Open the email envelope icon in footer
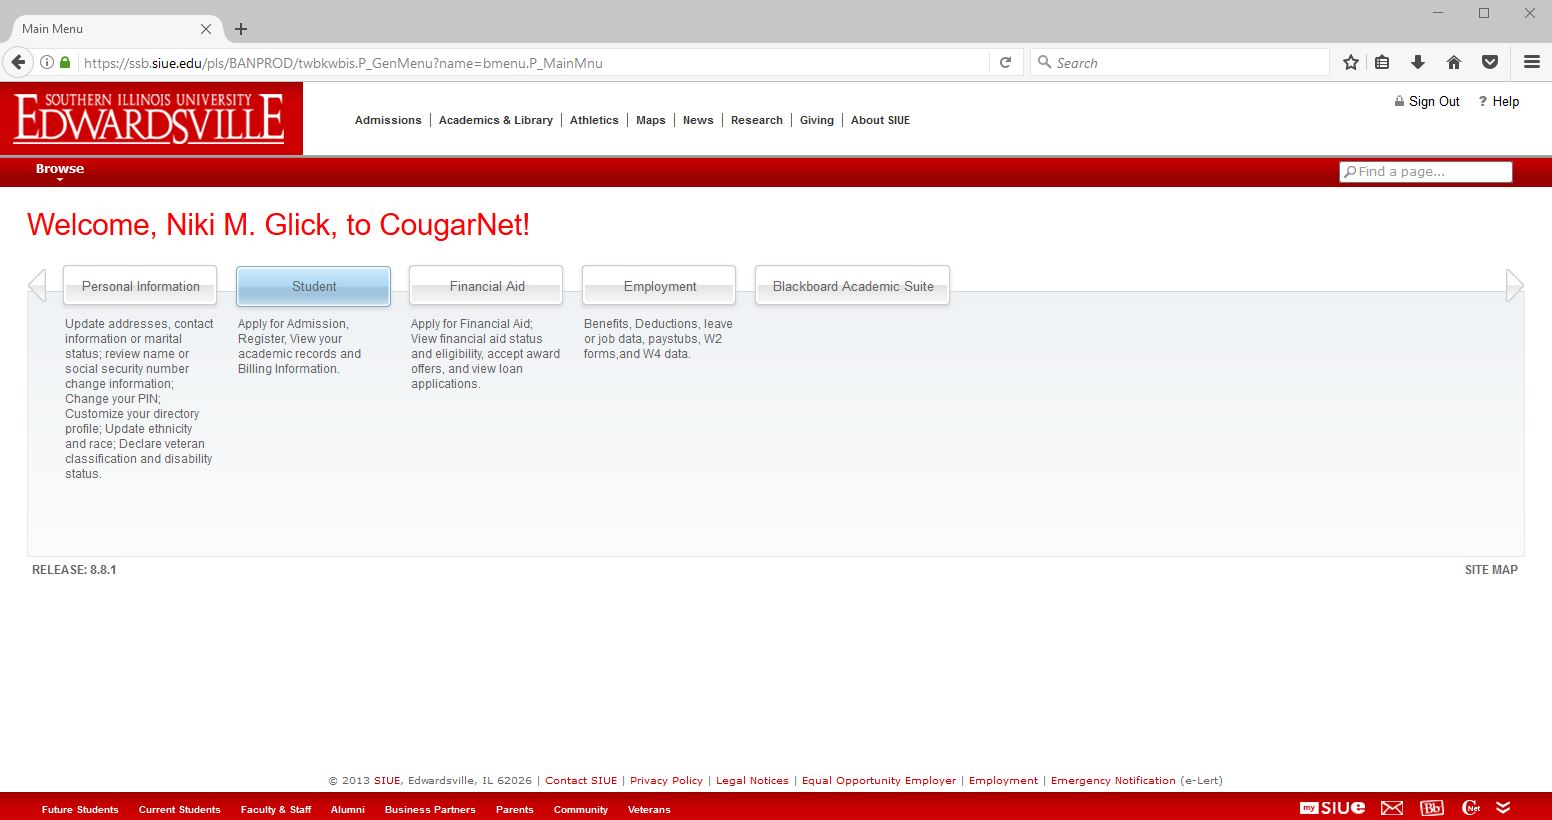The height and width of the screenshot is (820, 1552). coord(1392,808)
